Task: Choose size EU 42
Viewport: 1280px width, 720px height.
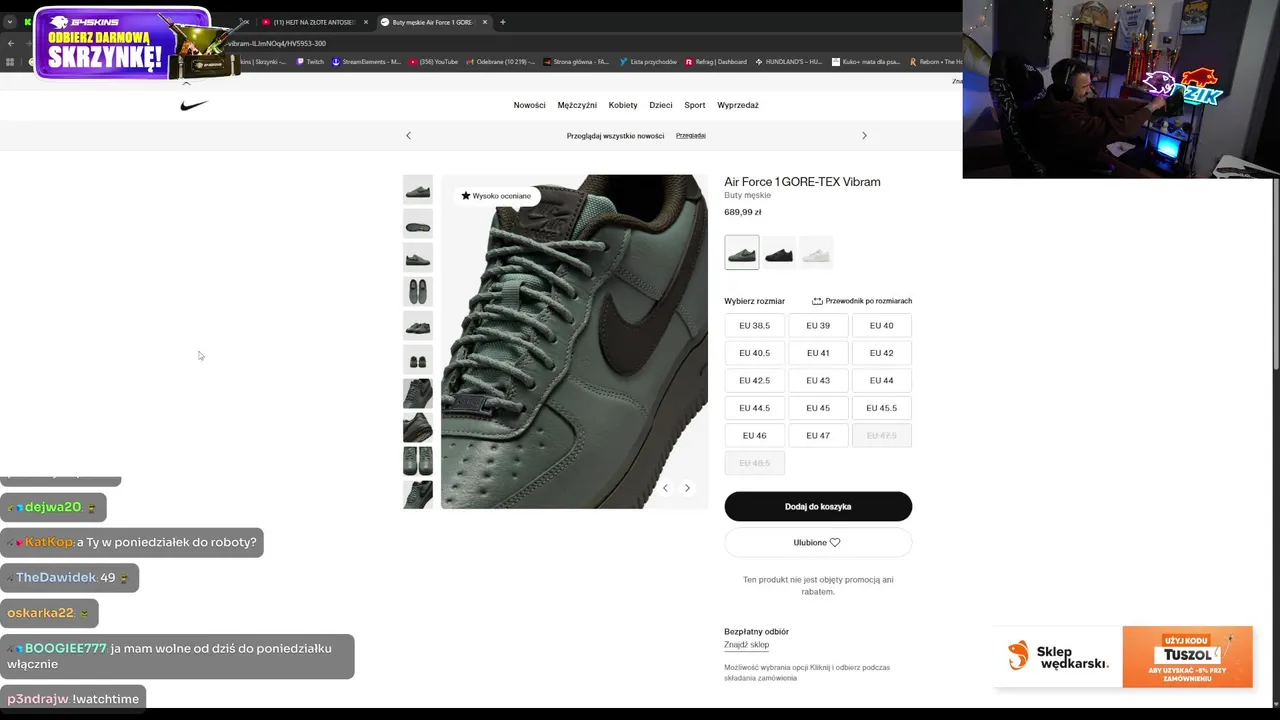Action: click(x=881, y=353)
